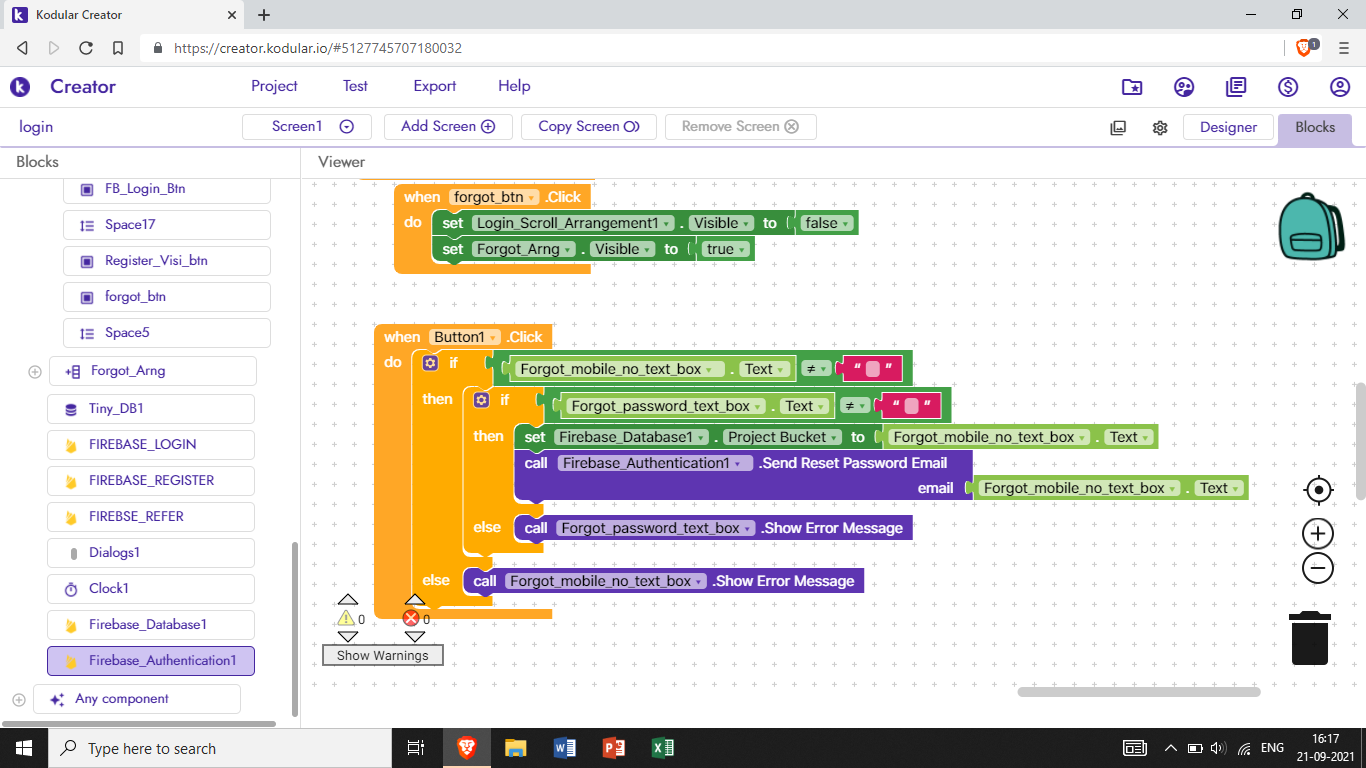Viewport: 1366px width, 768px height.
Task: Center workspace with the crosshair icon
Action: tap(1318, 490)
